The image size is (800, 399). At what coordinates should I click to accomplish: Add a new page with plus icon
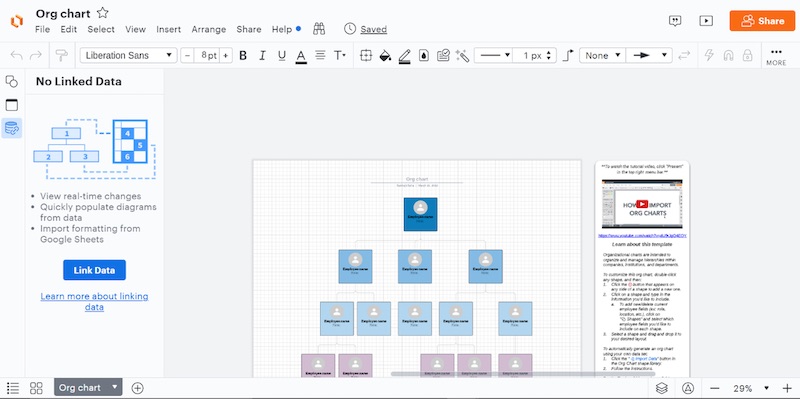pyautogui.click(x=137, y=388)
